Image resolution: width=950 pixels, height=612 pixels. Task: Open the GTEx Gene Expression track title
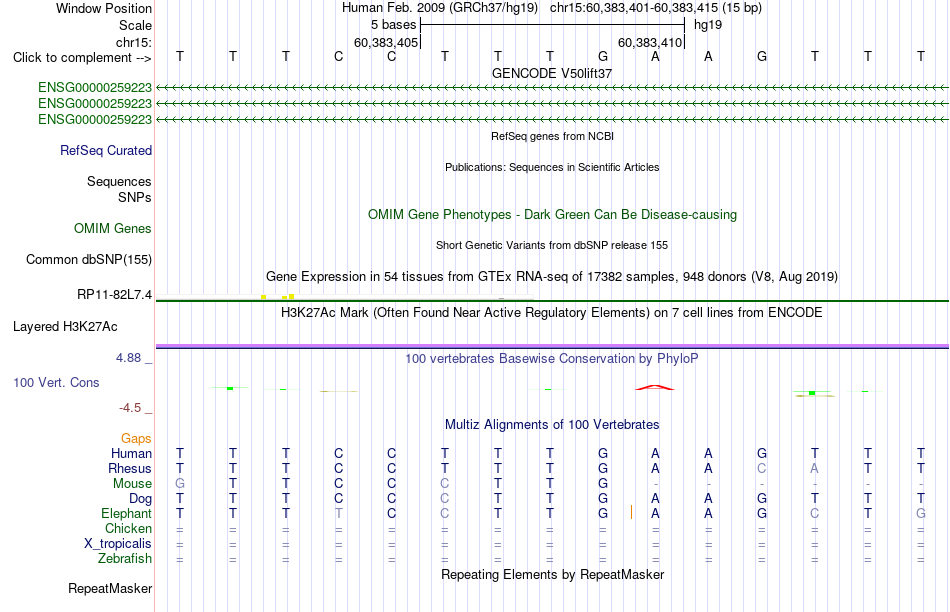552,277
